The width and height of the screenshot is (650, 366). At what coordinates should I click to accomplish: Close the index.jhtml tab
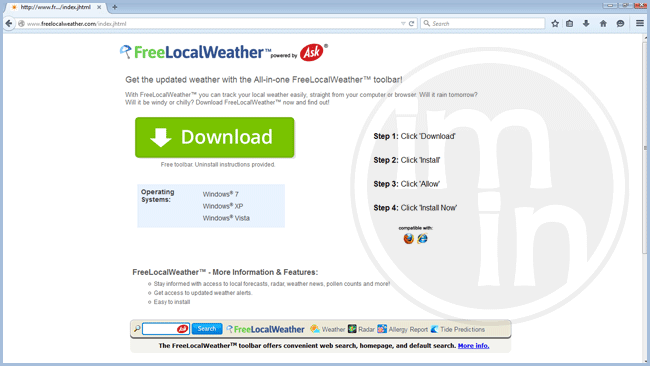coord(99,7)
